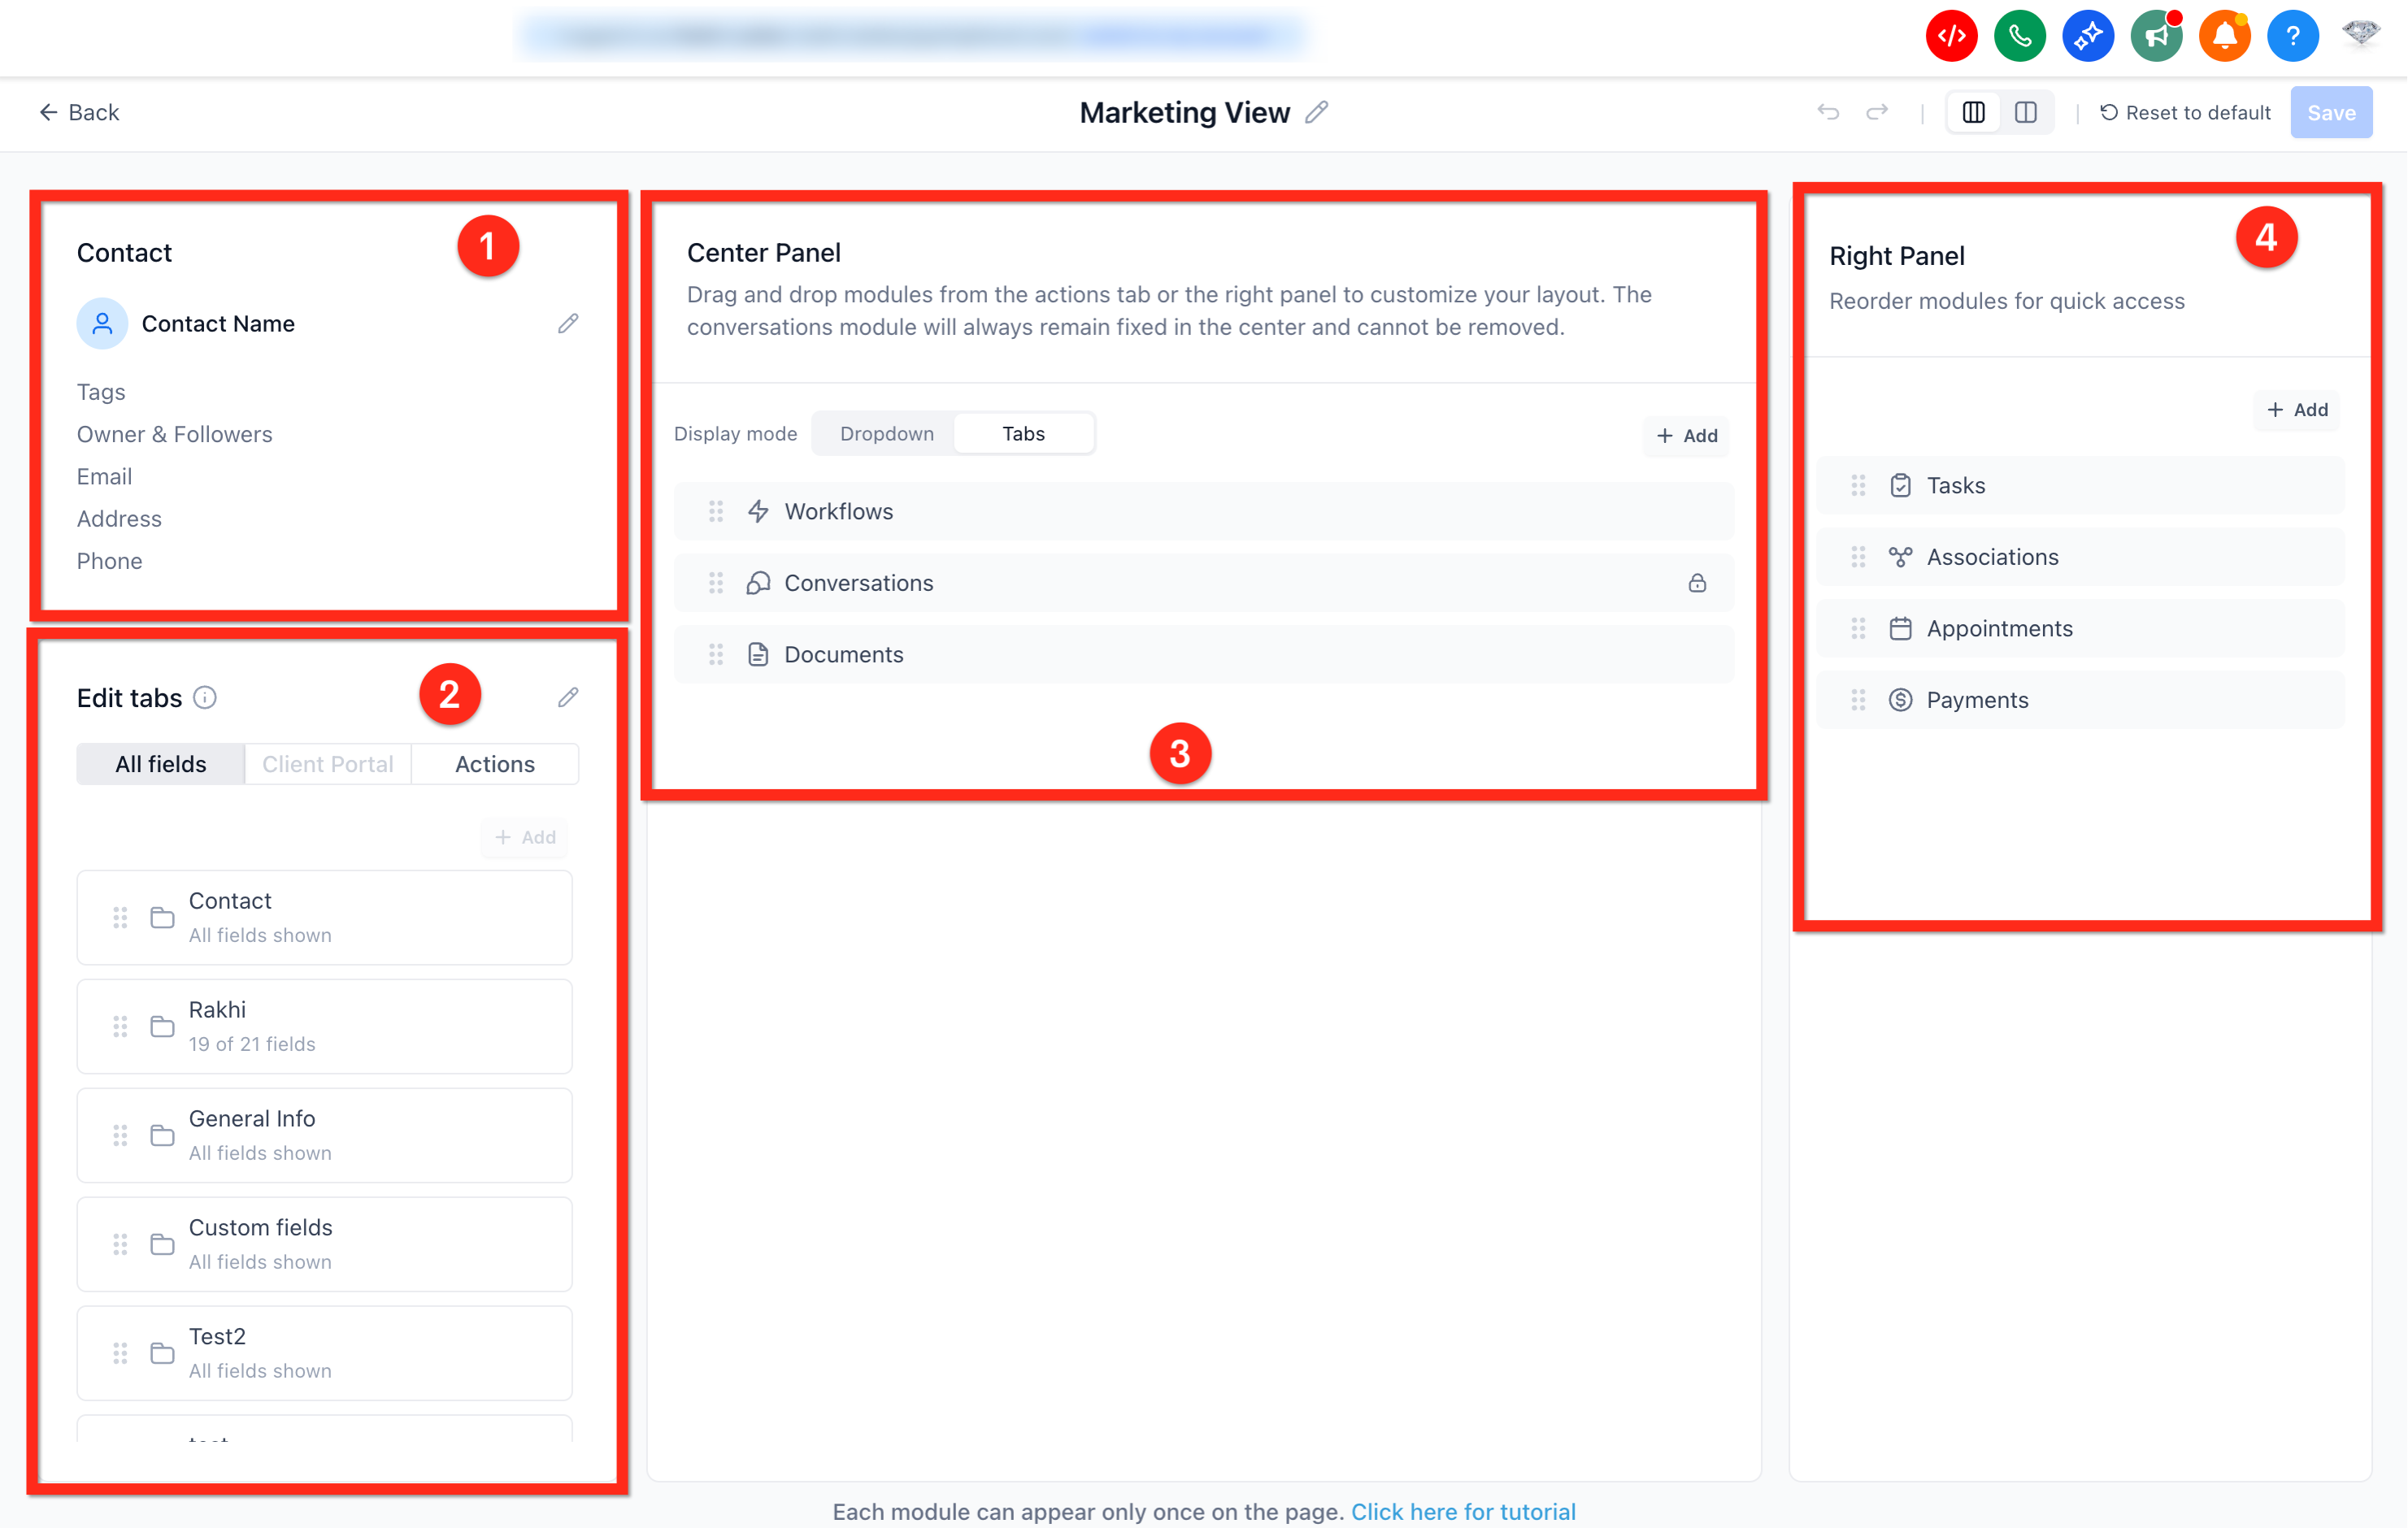Open the Click here for tutorial link
This screenshot has width=2408, height=1528.
pyautogui.click(x=1463, y=1511)
